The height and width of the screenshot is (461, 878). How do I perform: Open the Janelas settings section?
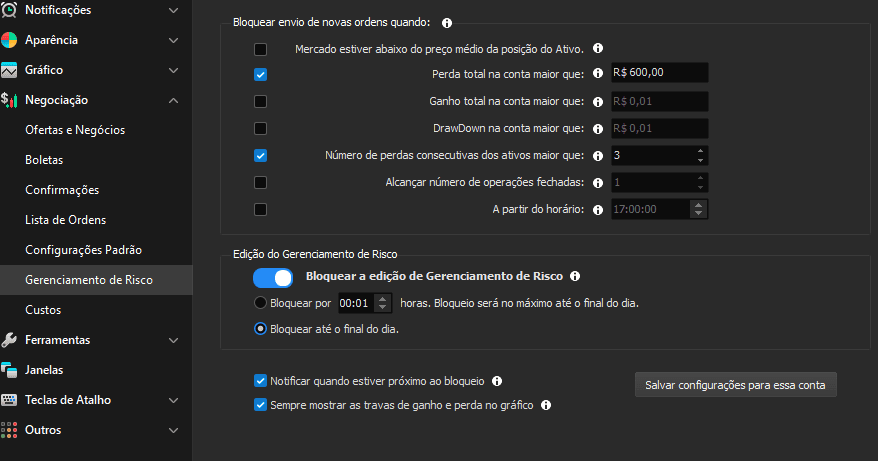click(x=44, y=370)
